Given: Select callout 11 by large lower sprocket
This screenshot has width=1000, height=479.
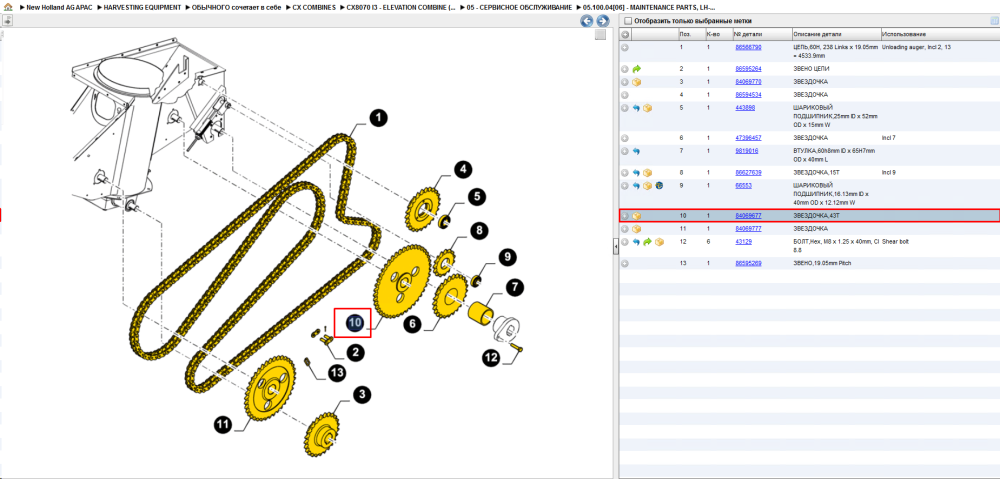Looking at the screenshot, I should click(223, 424).
